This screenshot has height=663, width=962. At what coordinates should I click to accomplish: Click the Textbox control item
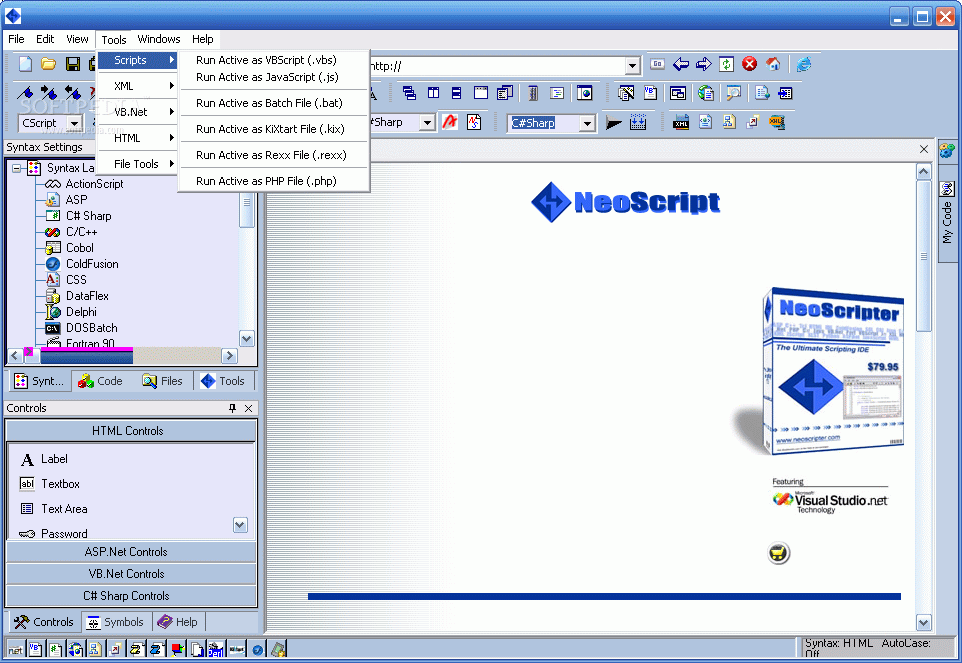(x=50, y=484)
